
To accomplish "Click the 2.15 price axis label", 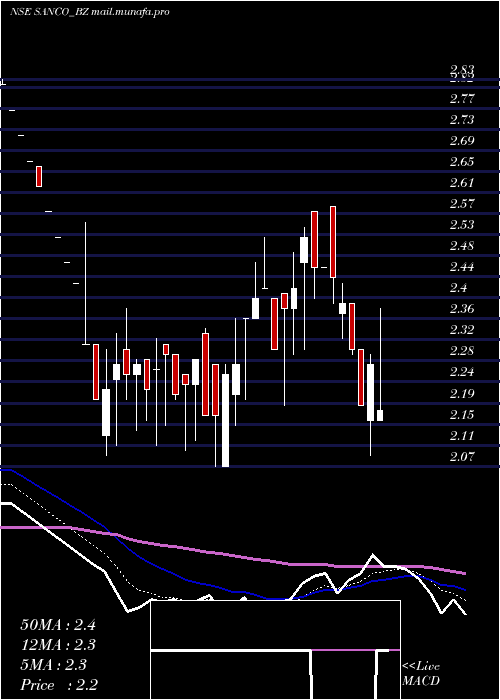I will pyautogui.click(x=462, y=415).
